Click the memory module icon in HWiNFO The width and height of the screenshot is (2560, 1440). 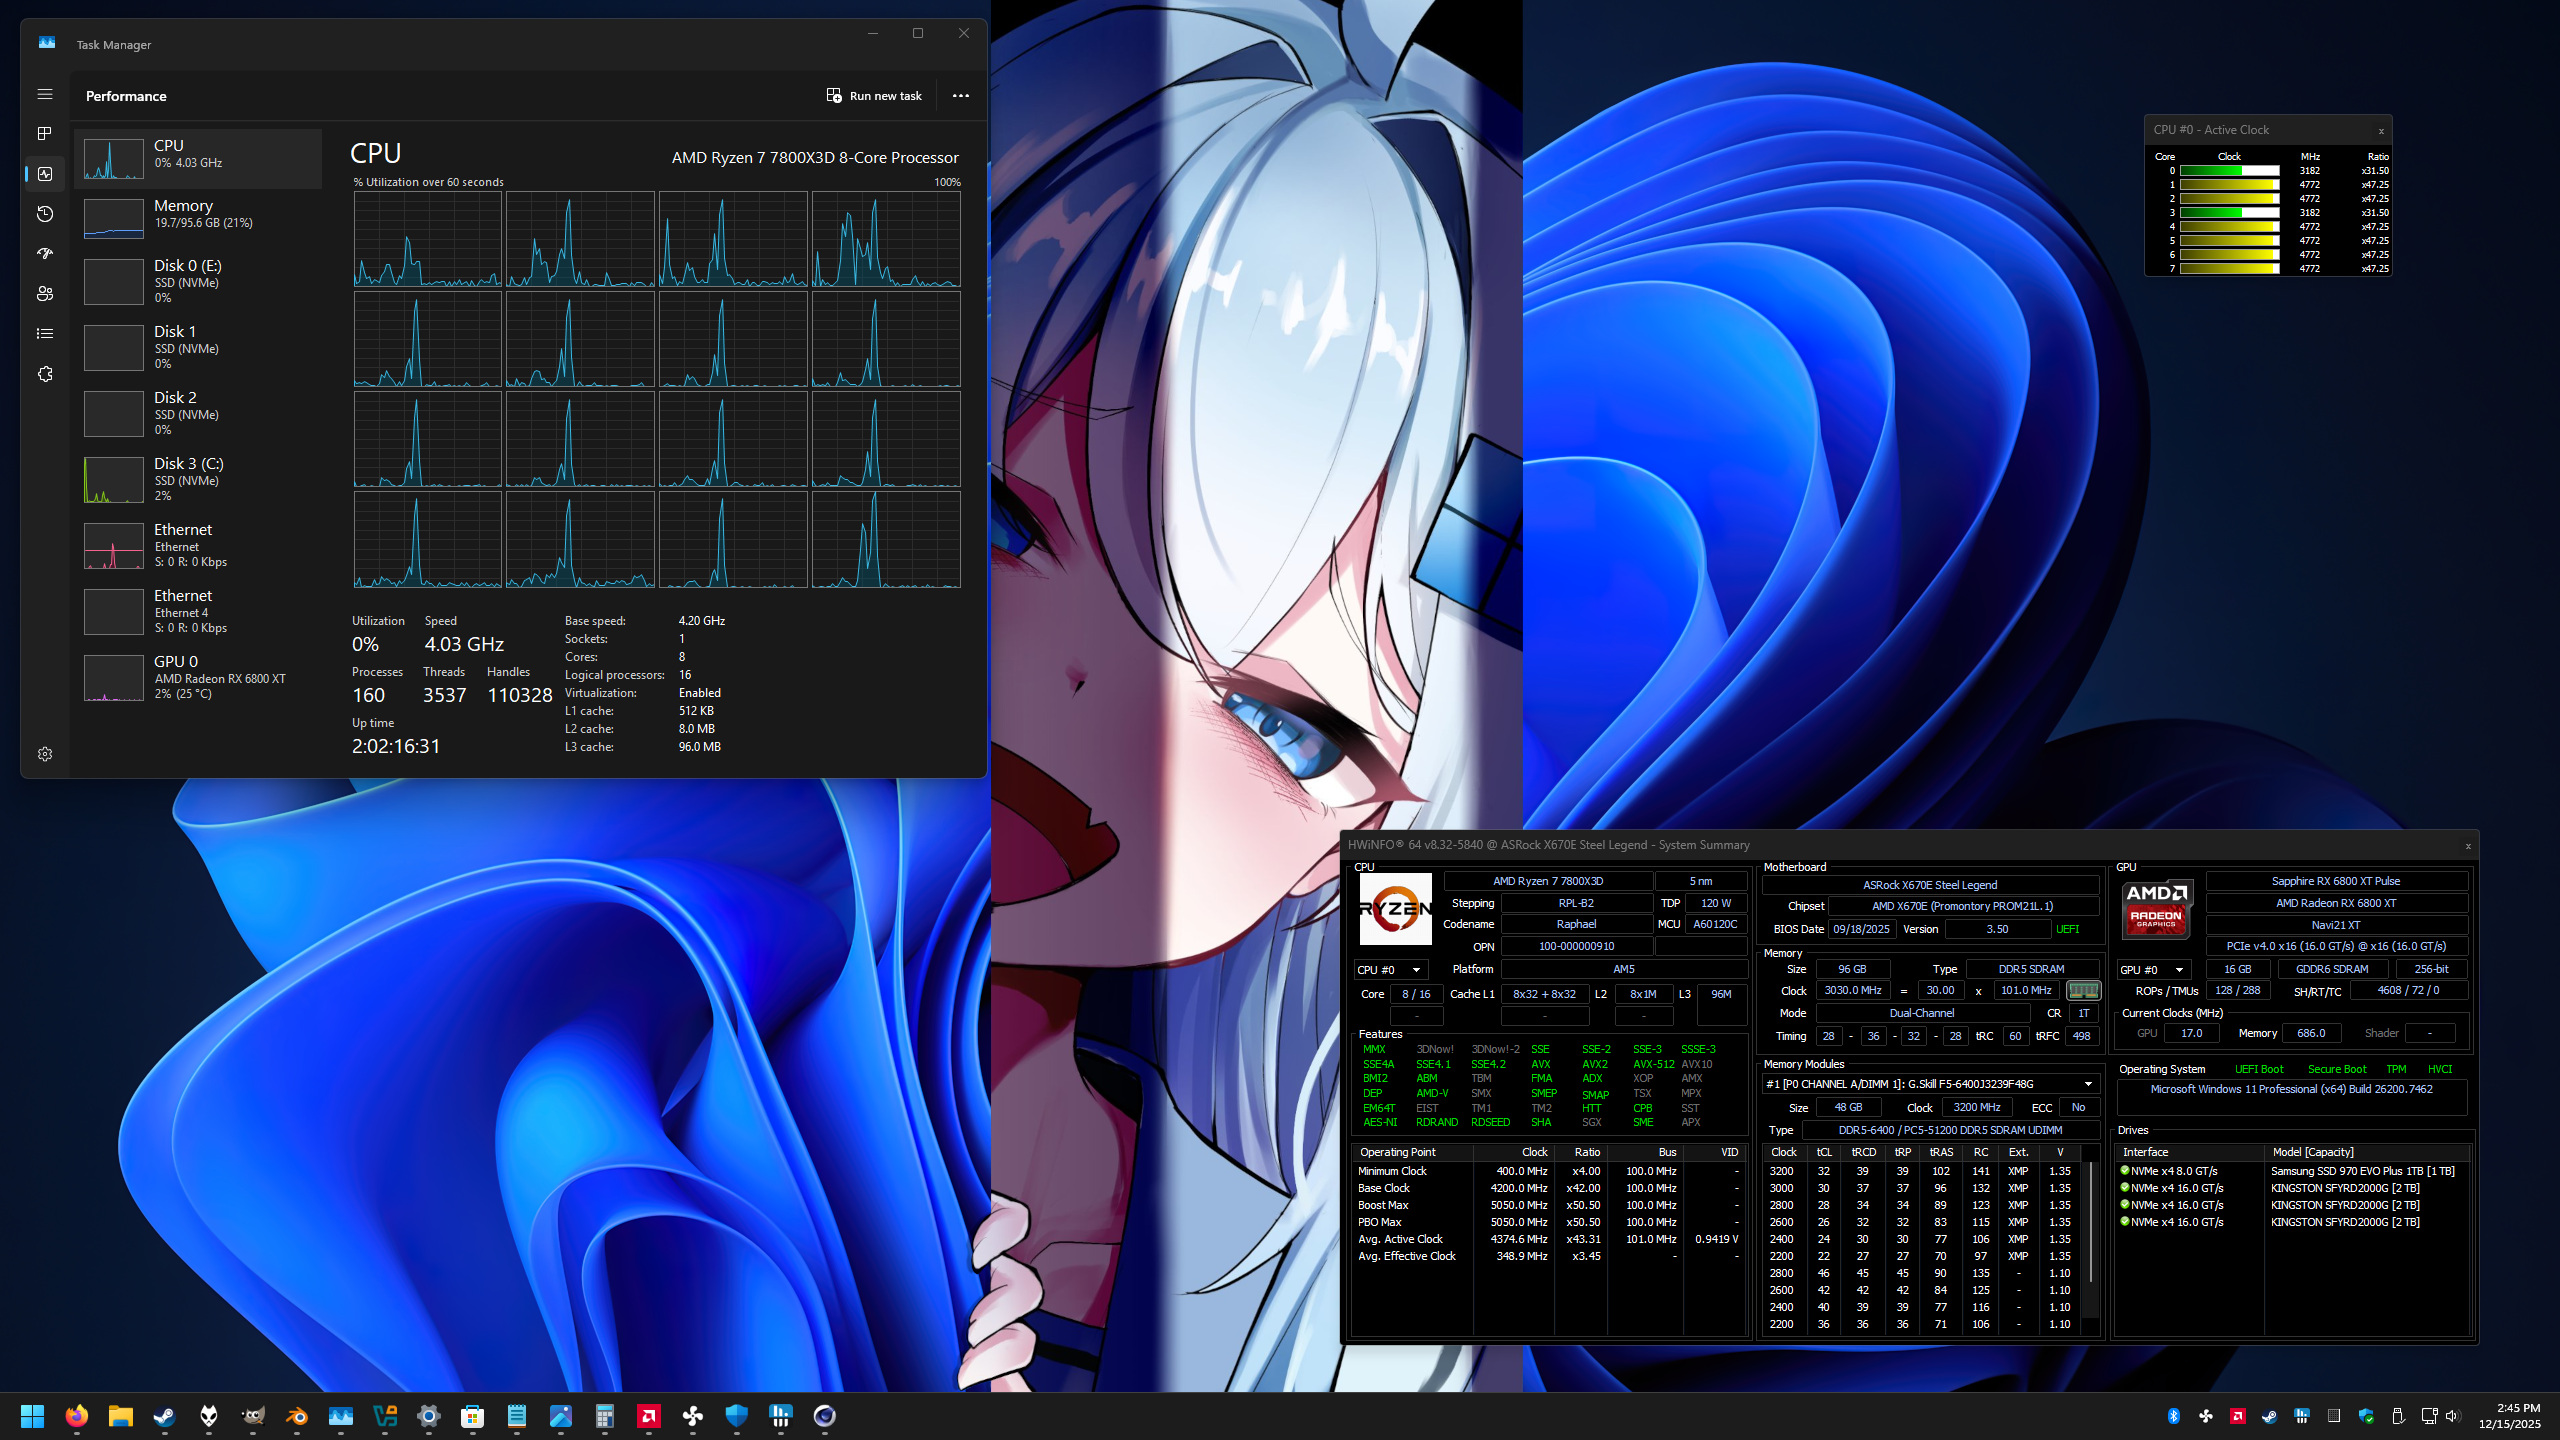(x=2083, y=990)
